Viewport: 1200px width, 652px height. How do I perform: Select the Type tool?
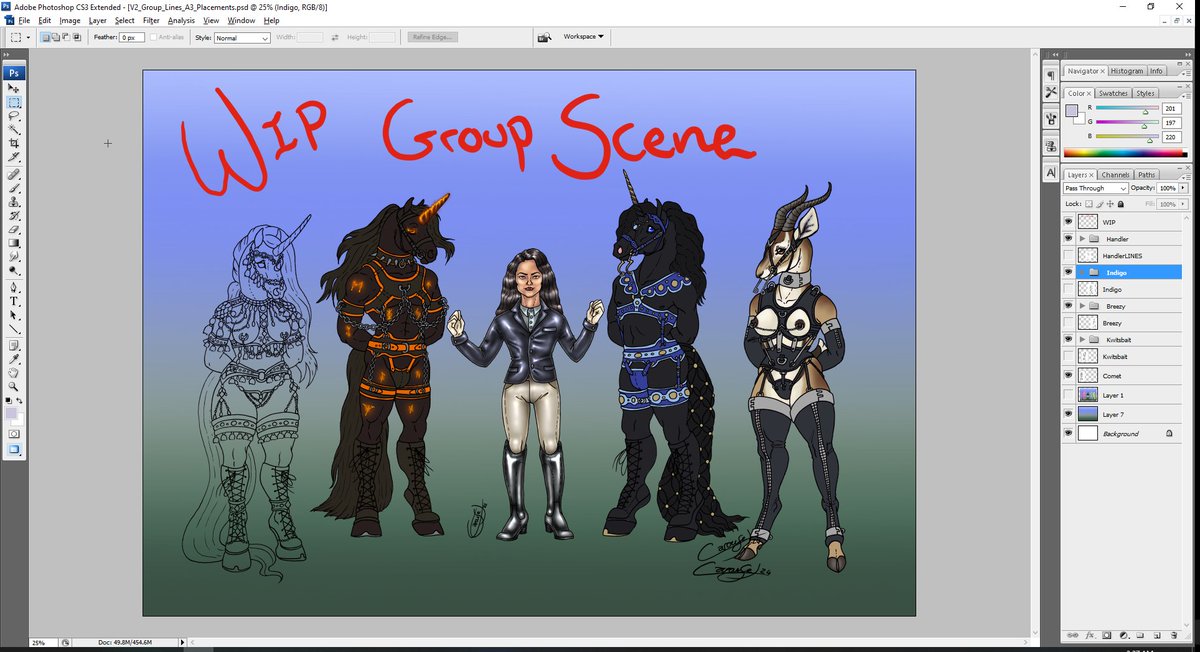pos(14,301)
